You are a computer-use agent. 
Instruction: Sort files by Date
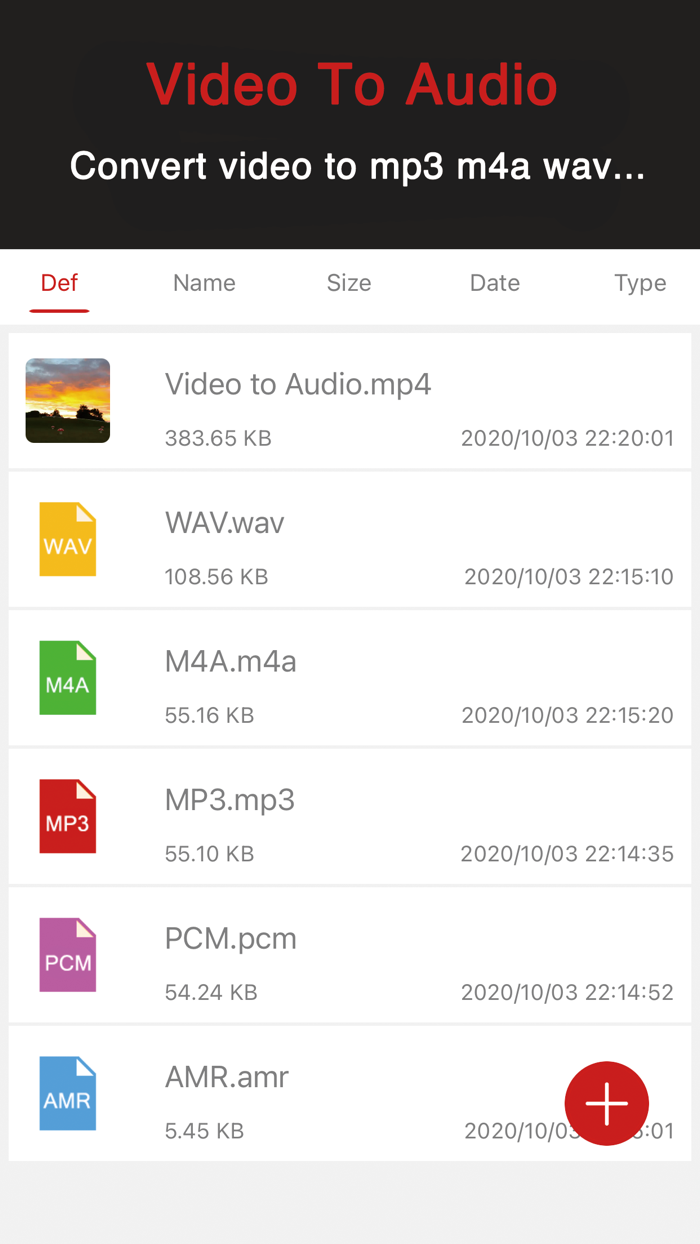pyautogui.click(x=494, y=283)
